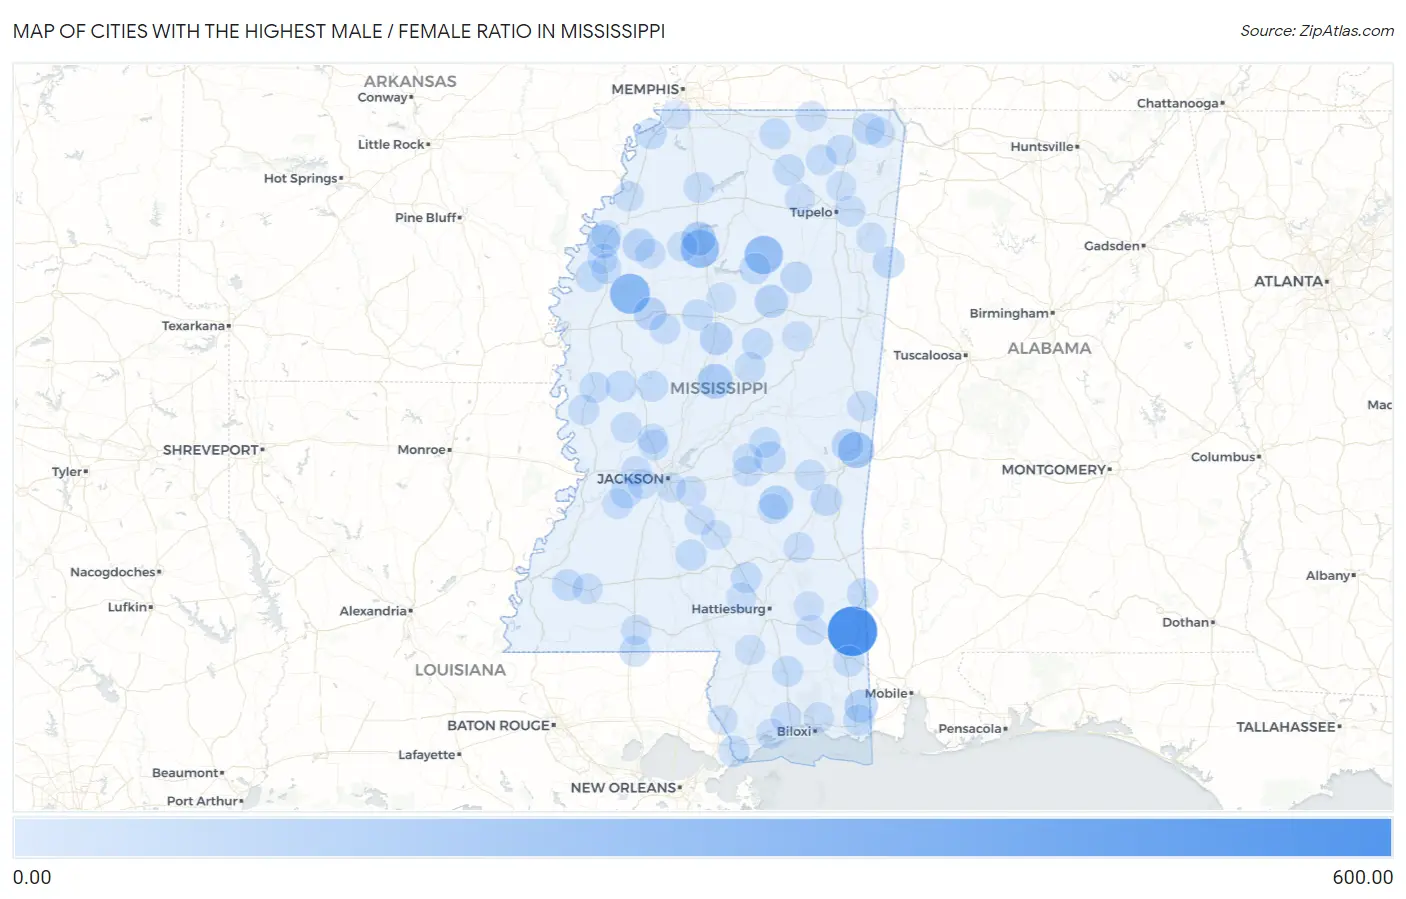
Task: Click the Texarkana city label
Action: coord(193,326)
